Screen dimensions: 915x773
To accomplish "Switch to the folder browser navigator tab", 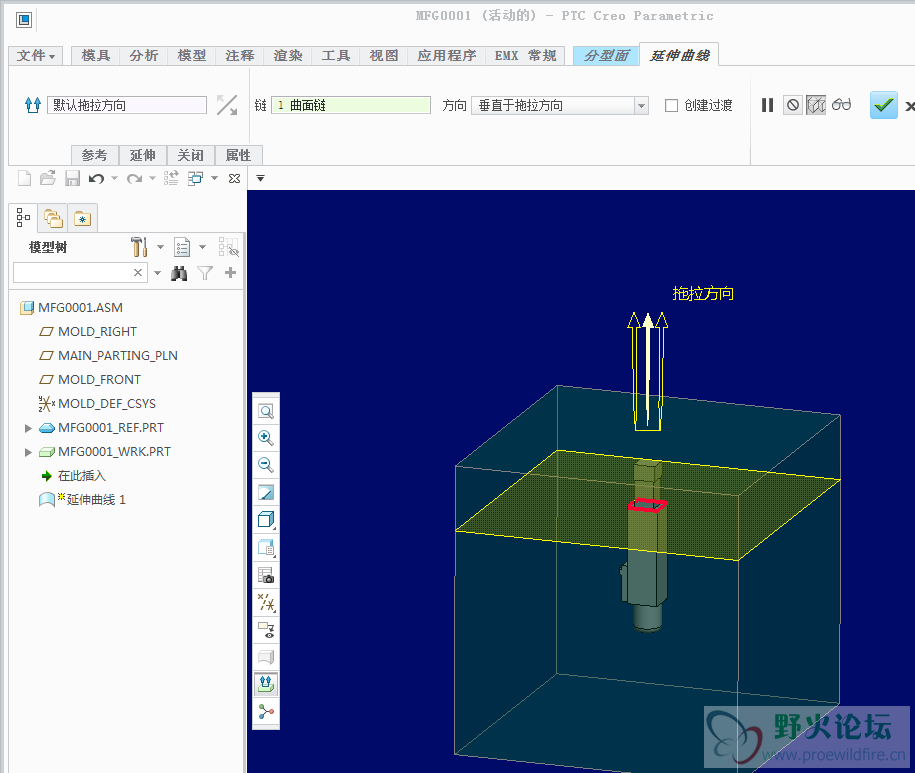I will (x=53, y=219).
